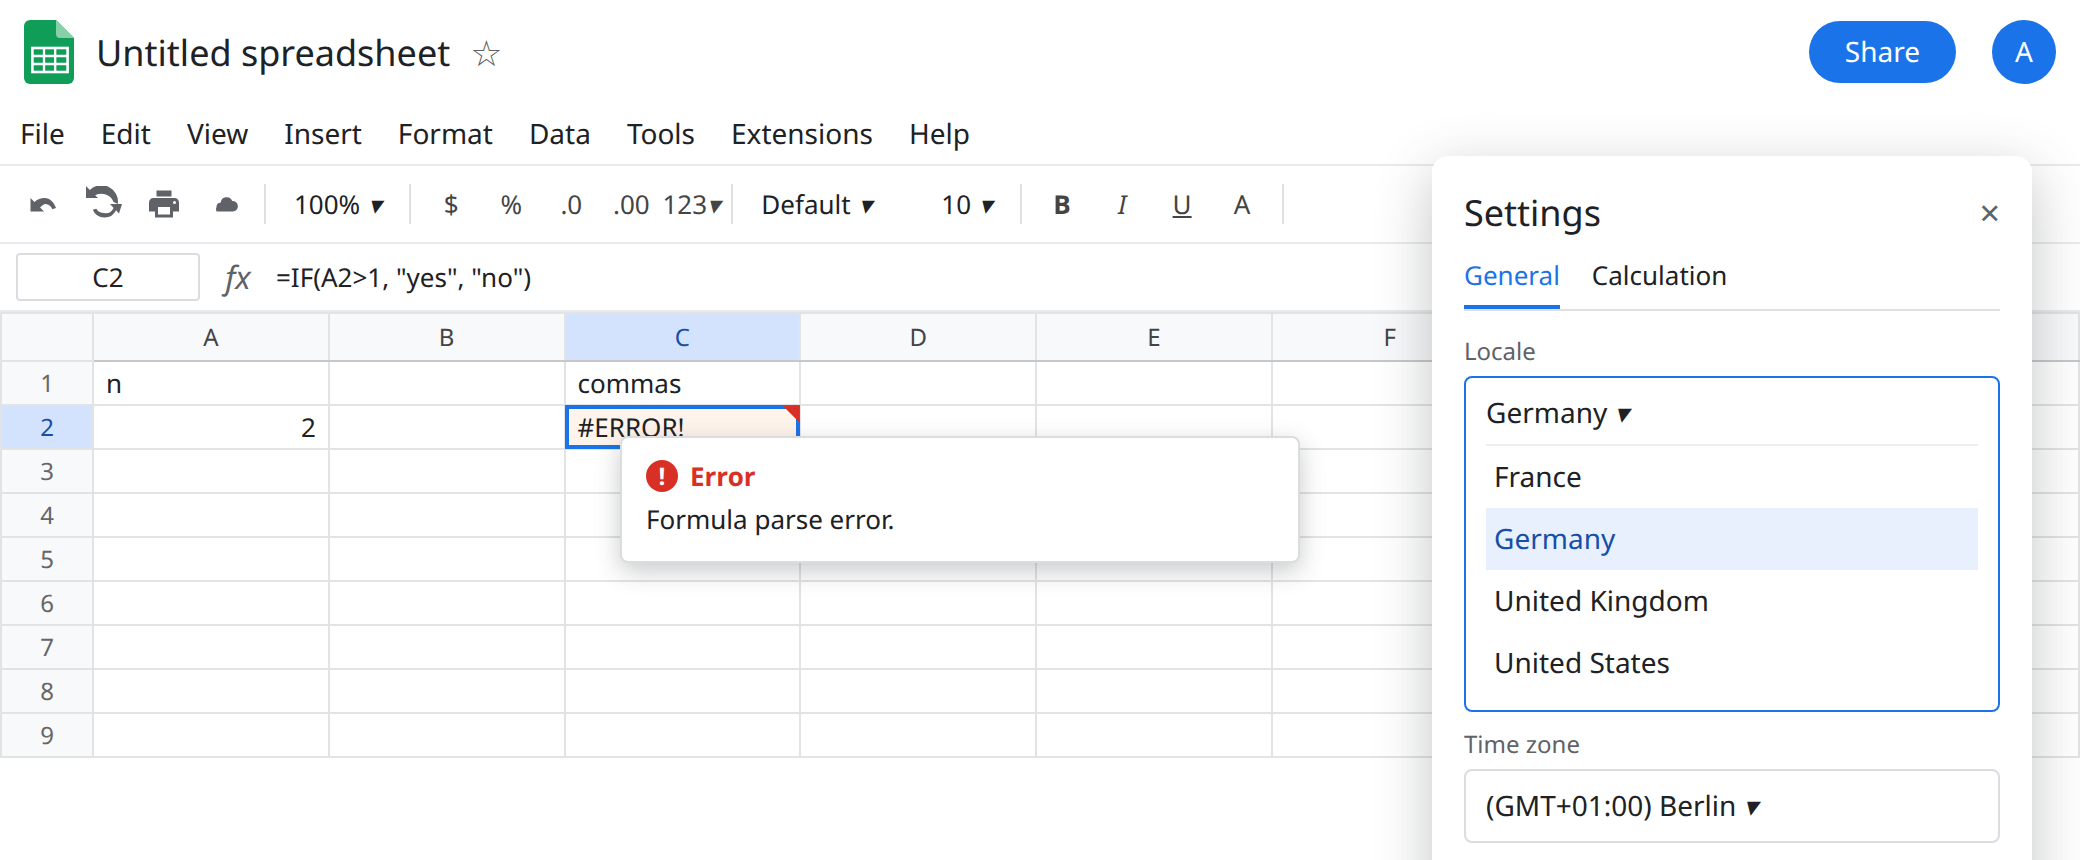This screenshot has height=860, width=2080.
Task: Open the File menu
Action: click(42, 134)
